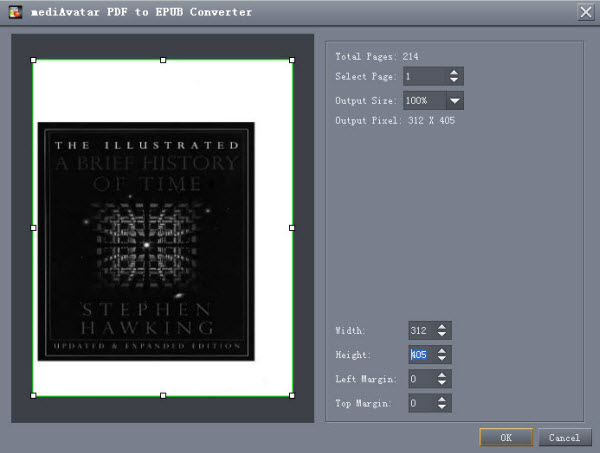Click the 'Output Pixel: 312 X 405' text
600x453 pixels.
point(395,121)
